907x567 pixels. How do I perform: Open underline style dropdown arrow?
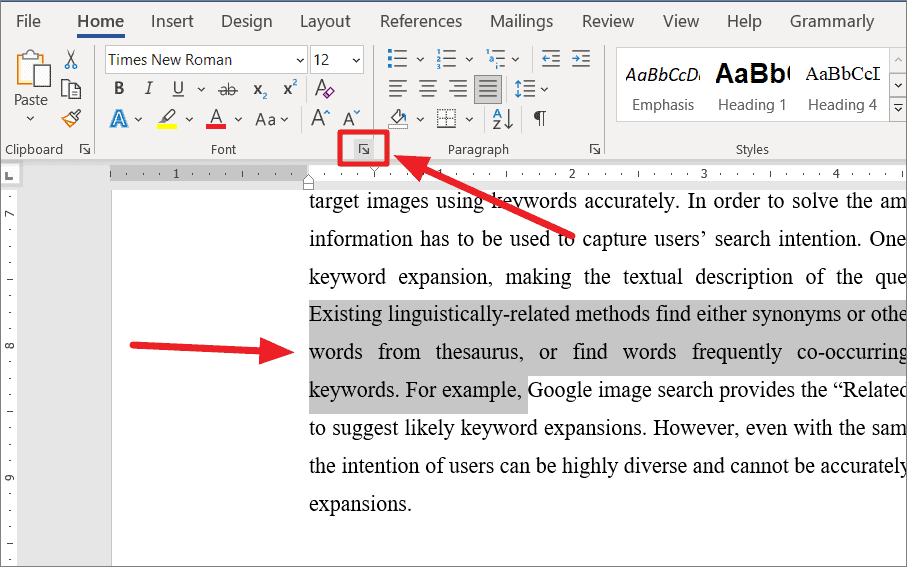click(x=201, y=90)
